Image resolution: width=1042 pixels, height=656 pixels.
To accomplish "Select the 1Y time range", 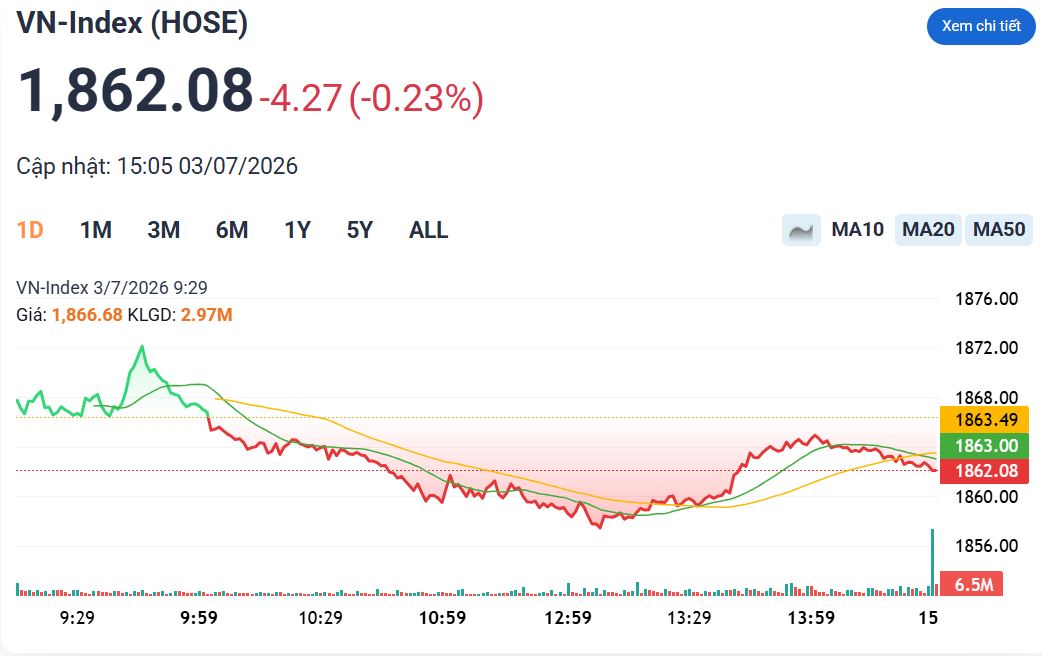I will (x=298, y=230).
